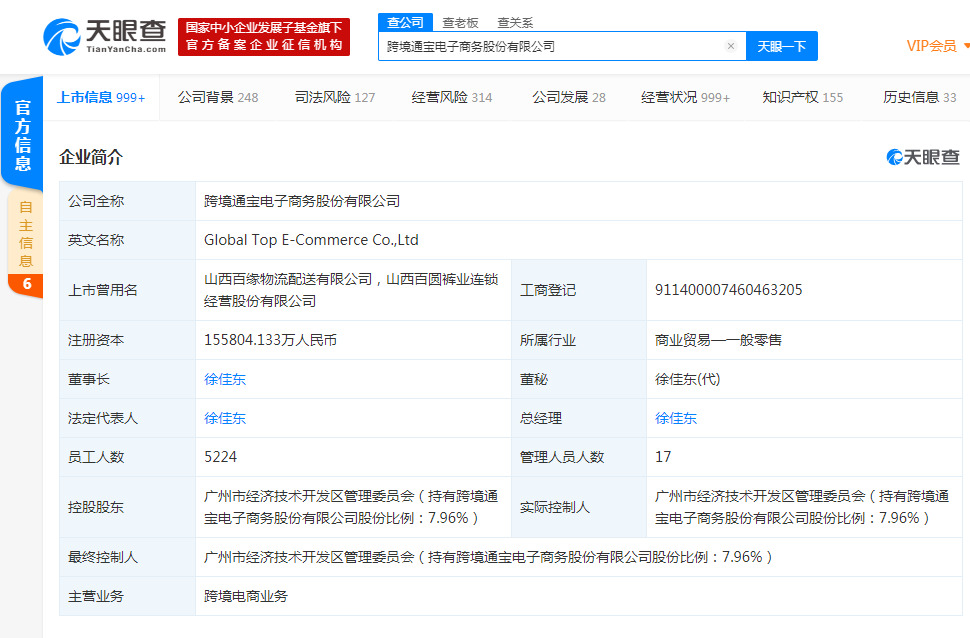Select management headcount value 17

(663, 457)
